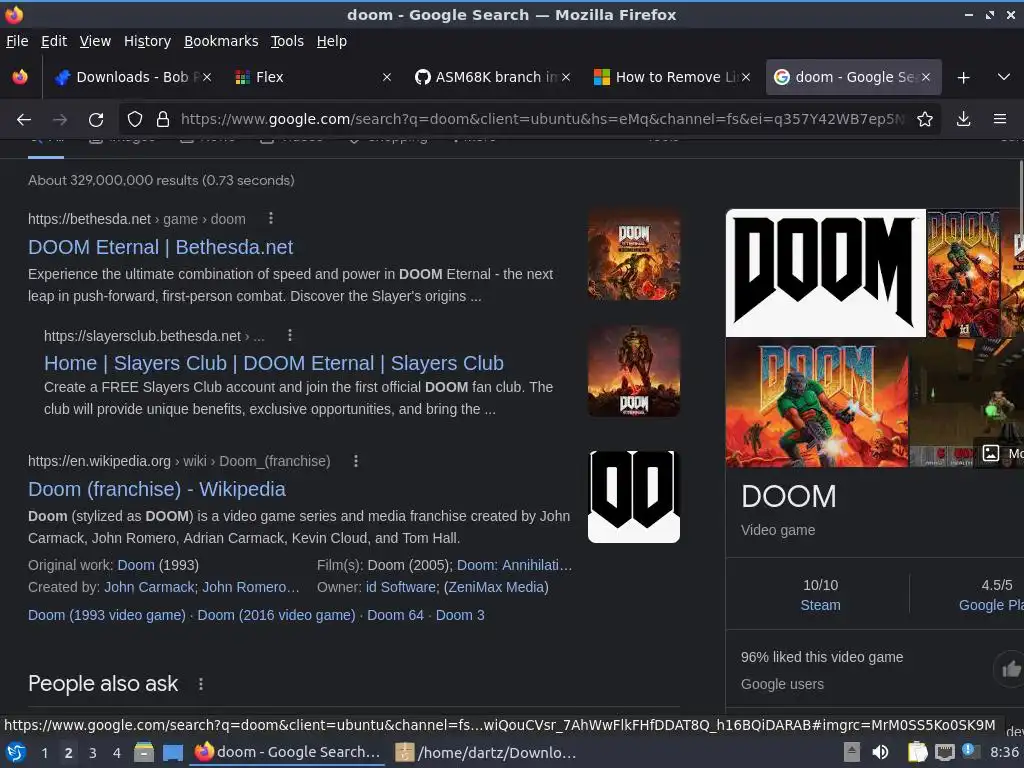Open classic Doom cover art image in knowledge panel
Screen dimensions: 1024x768
coord(817,403)
